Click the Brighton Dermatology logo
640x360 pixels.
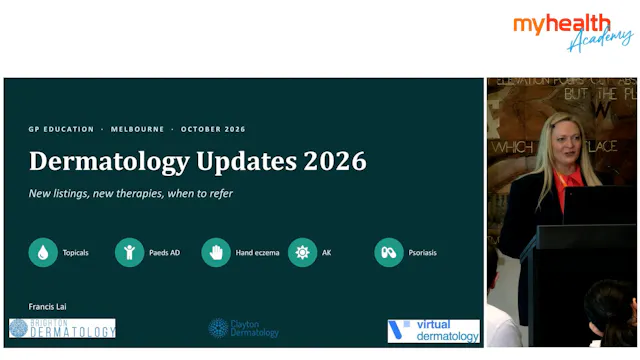(62, 328)
